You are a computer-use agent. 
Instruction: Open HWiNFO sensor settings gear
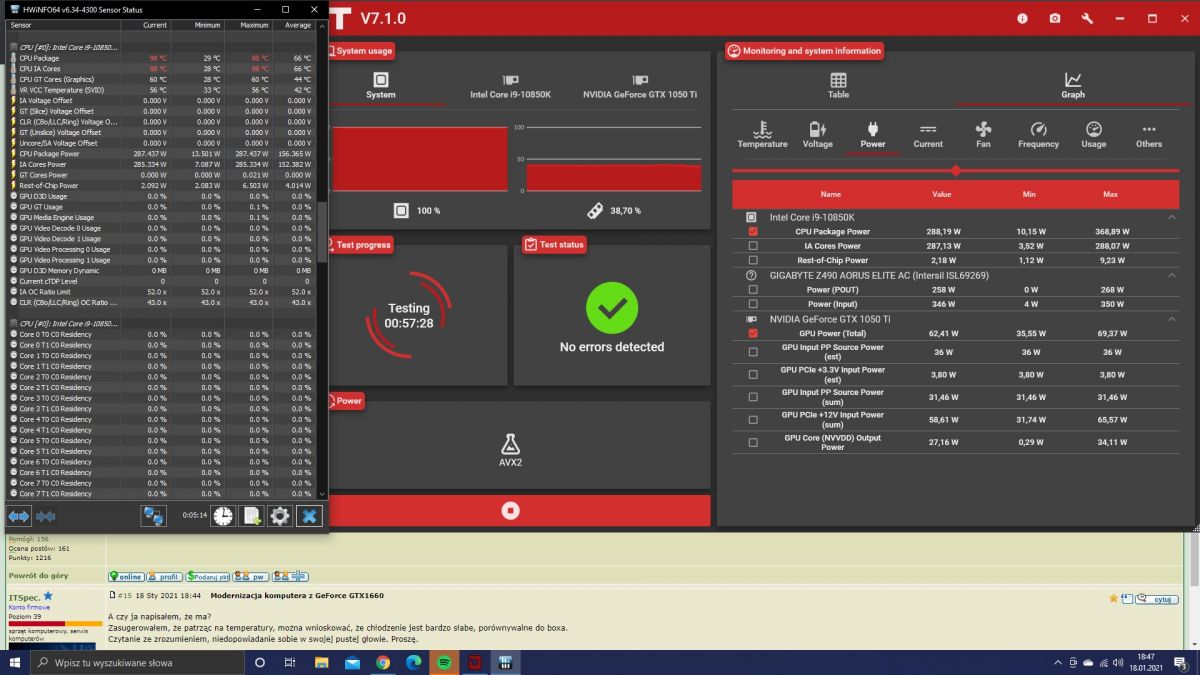[280, 516]
